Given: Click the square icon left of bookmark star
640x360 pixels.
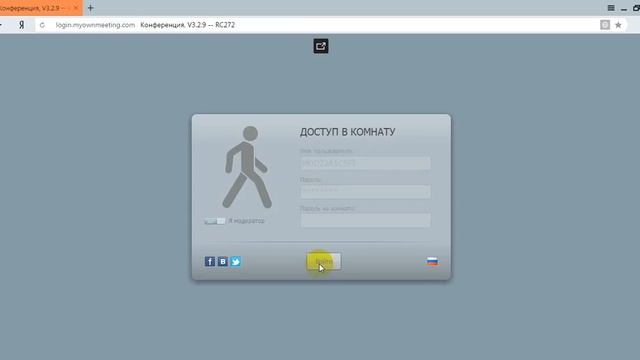Looking at the screenshot, I should click(x=605, y=25).
